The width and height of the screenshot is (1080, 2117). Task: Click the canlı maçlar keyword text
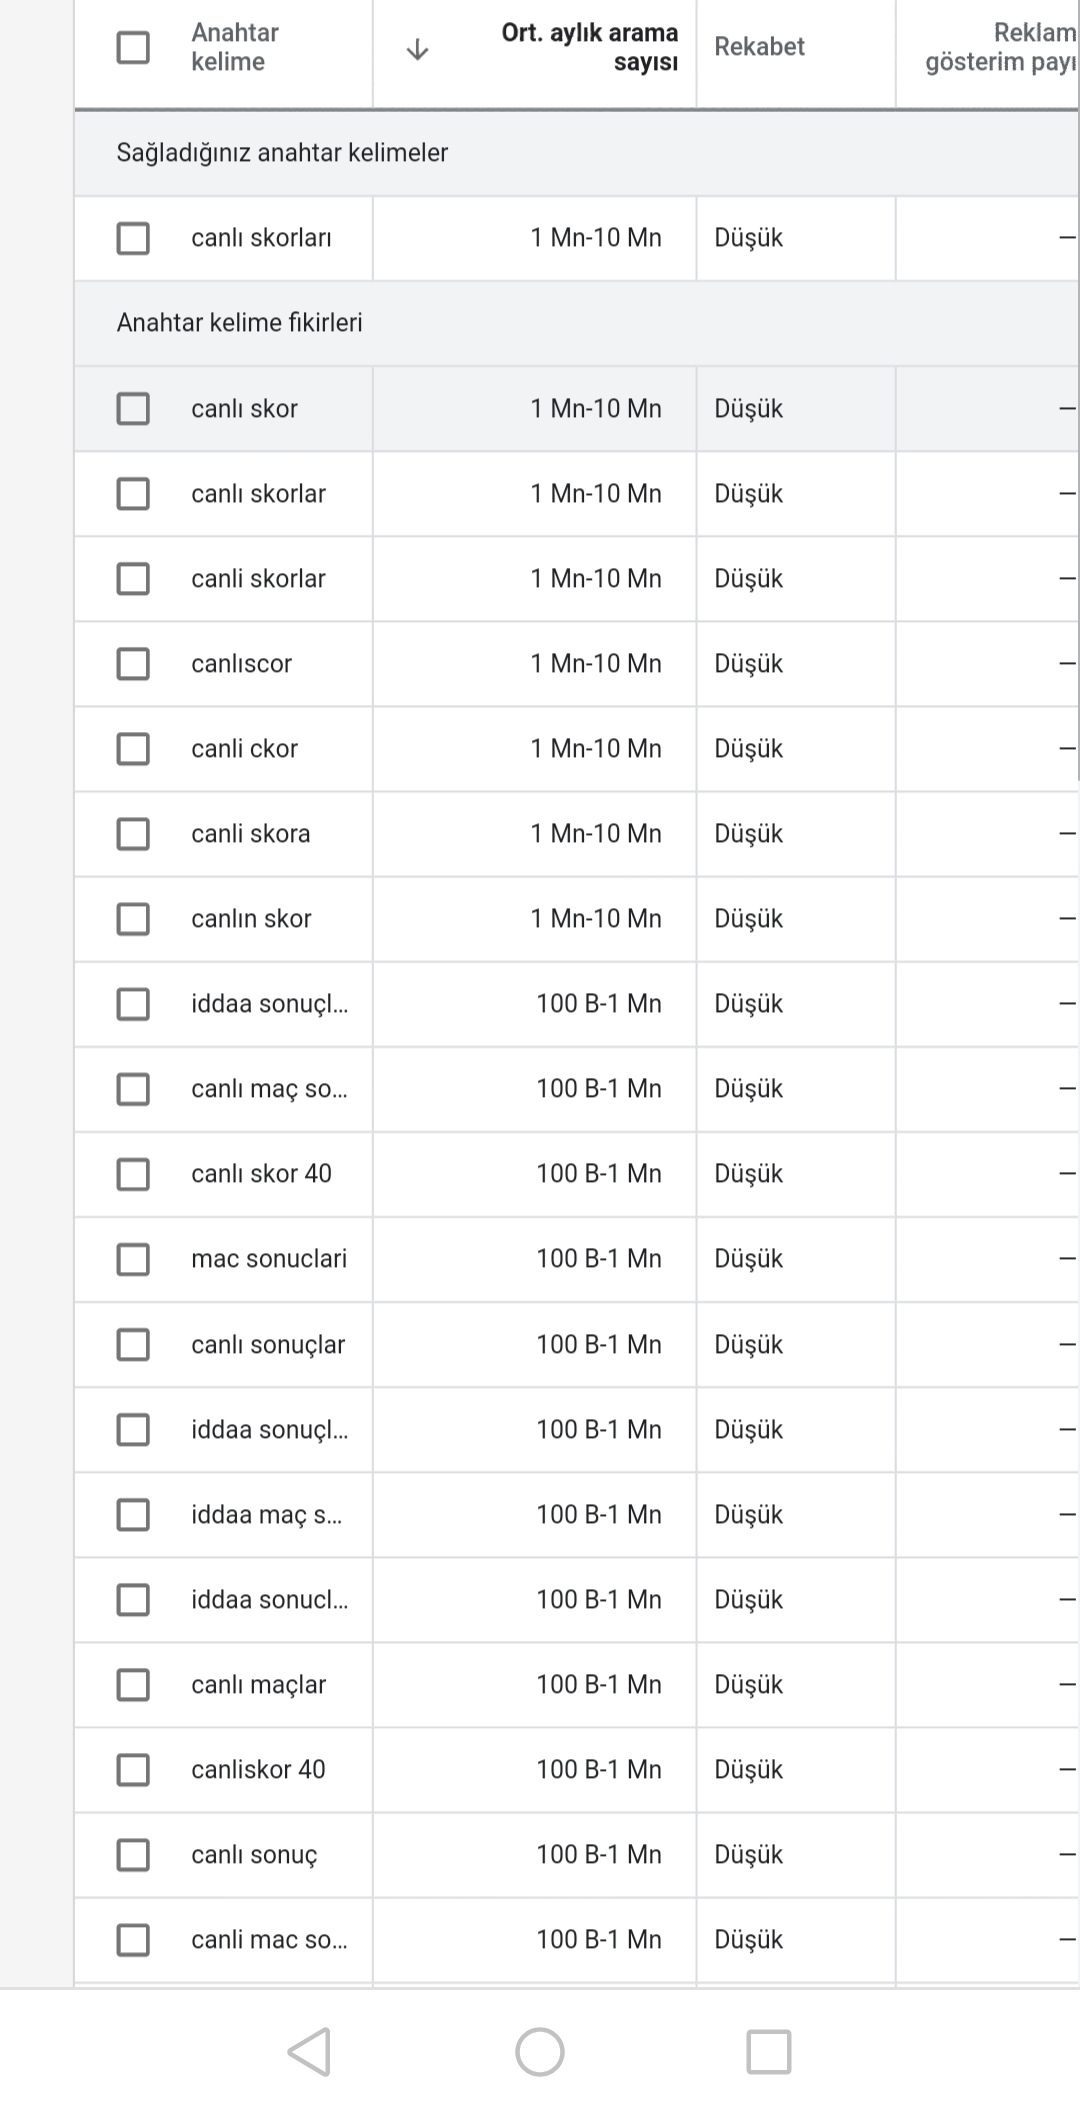point(258,1684)
